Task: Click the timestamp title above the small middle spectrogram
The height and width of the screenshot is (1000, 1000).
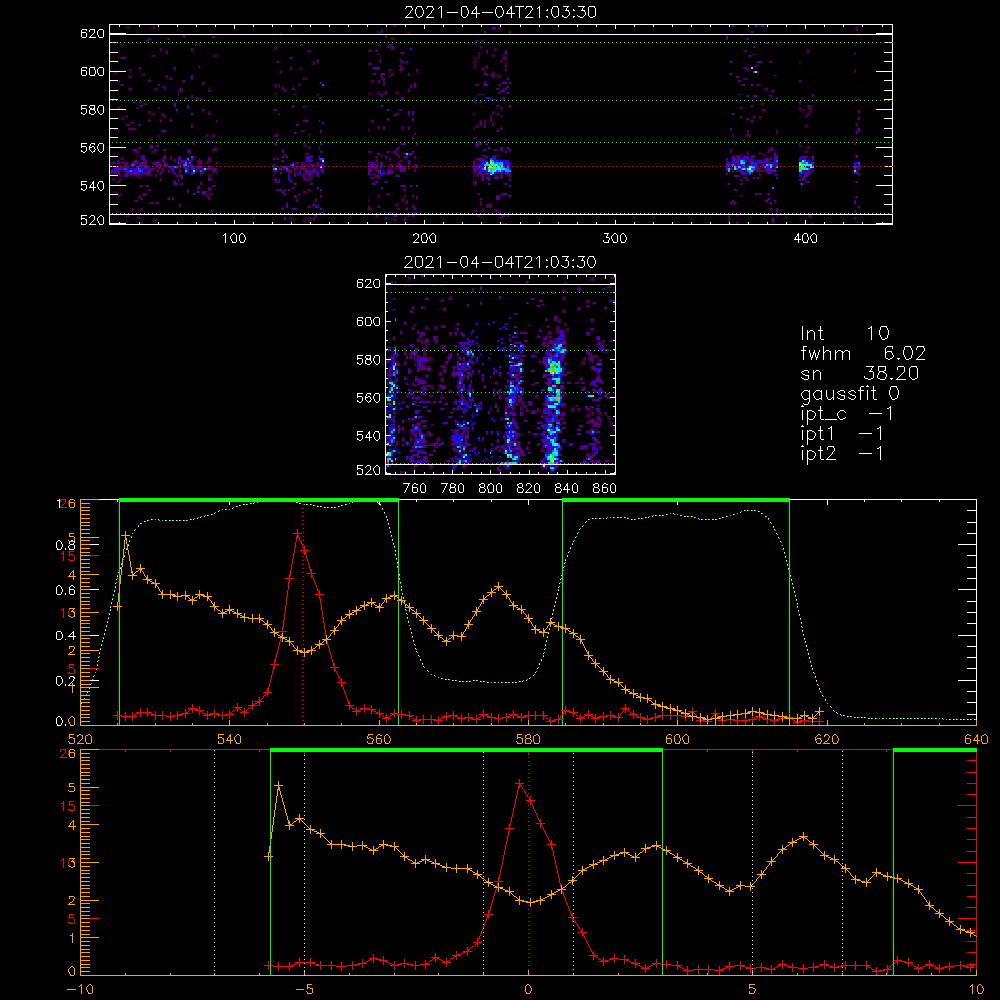Action: pos(500,262)
